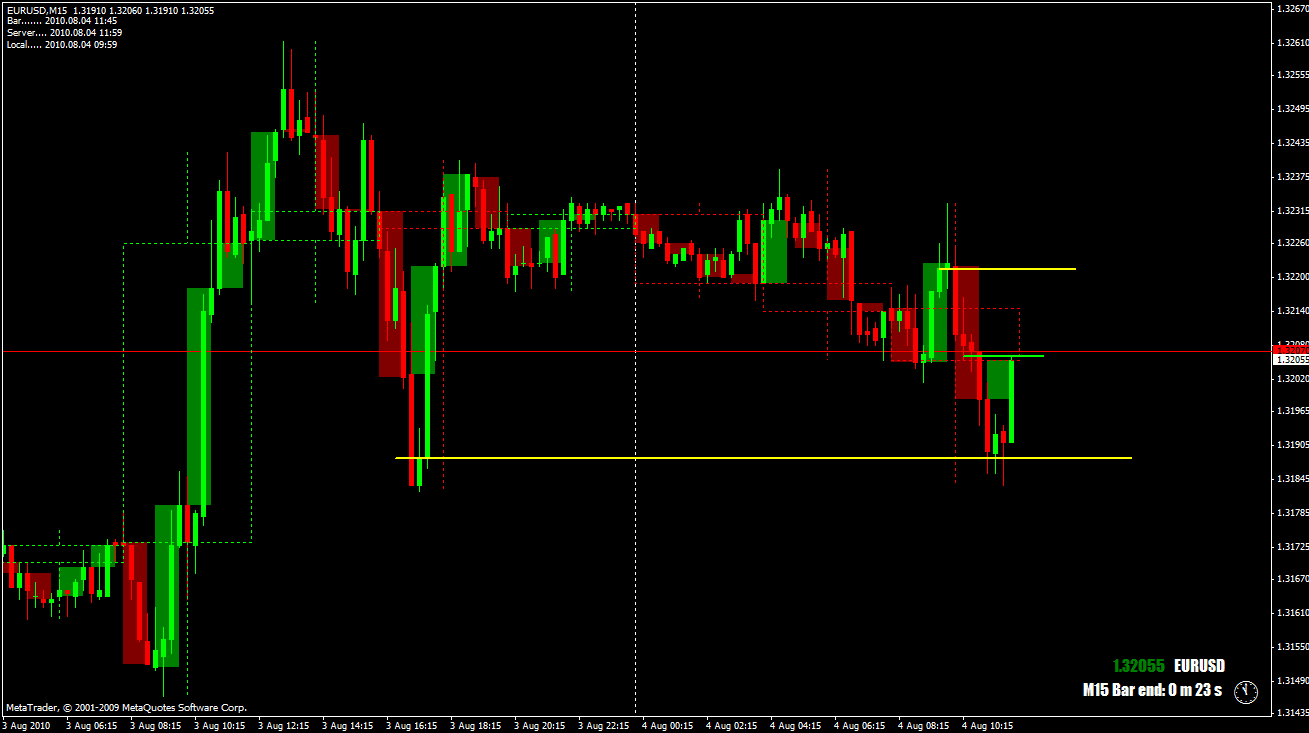Viewport: 1309px width, 733px height.
Task: Click the '4 Aug 10:15' time axis label
Action: tap(989, 725)
